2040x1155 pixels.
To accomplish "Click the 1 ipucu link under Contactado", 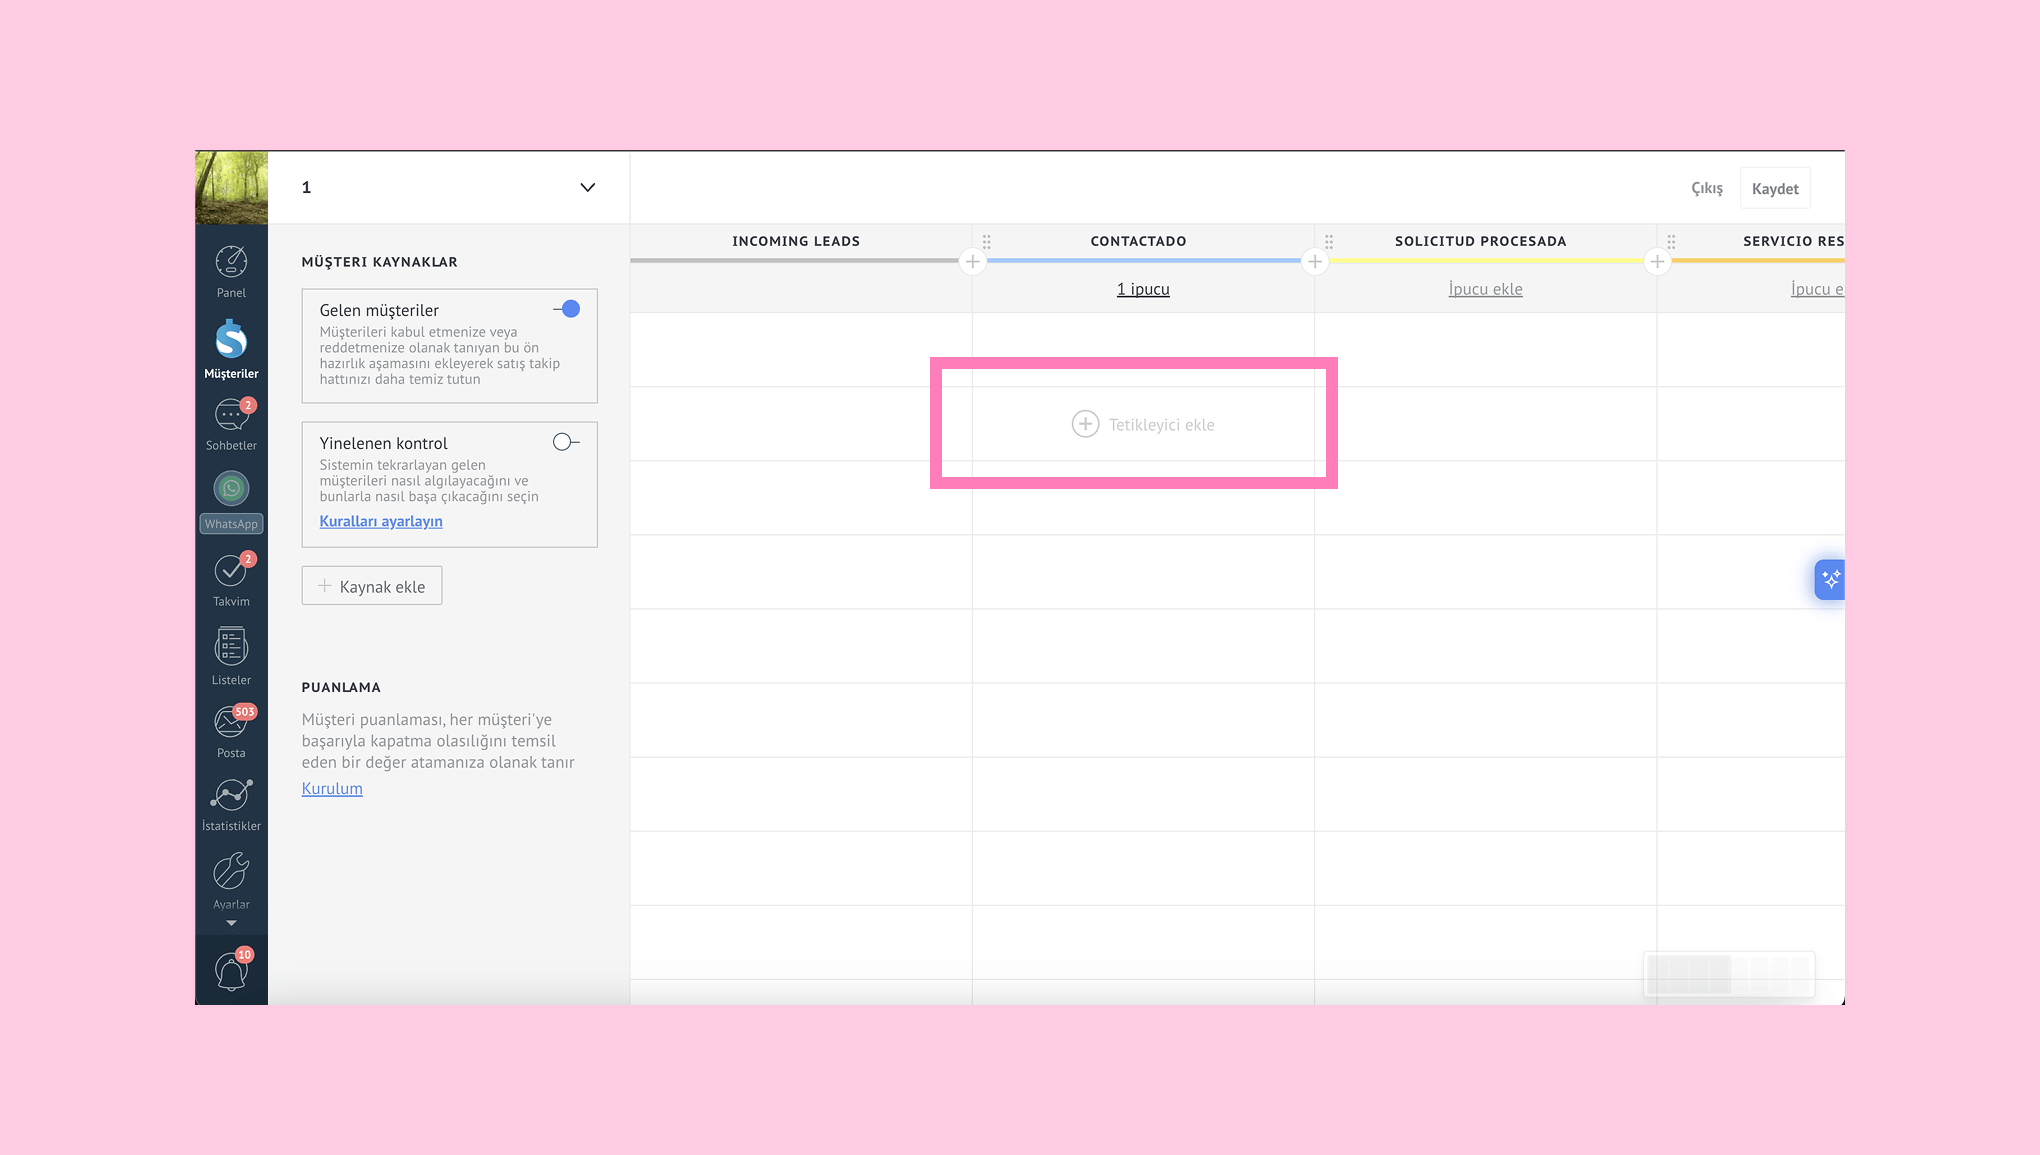I will point(1143,289).
